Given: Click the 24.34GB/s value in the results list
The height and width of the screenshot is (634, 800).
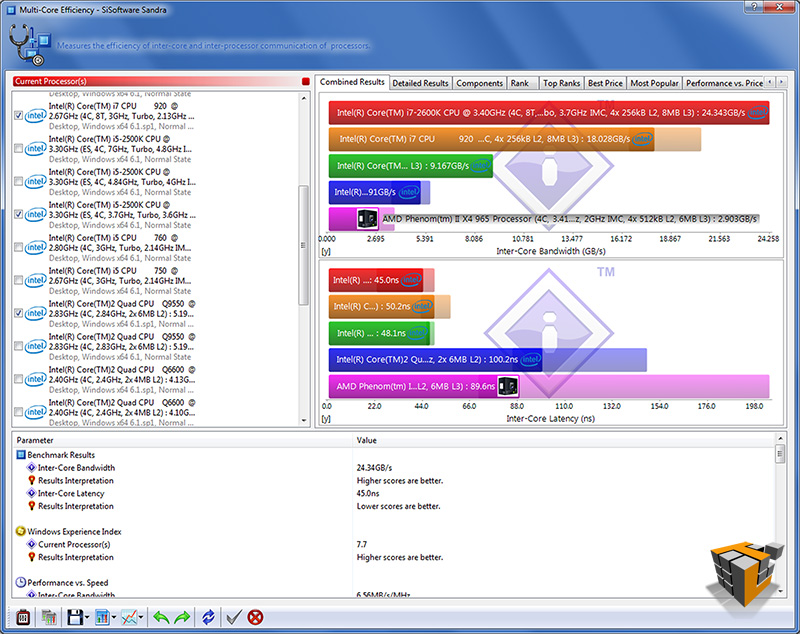Looking at the screenshot, I should 374,468.
